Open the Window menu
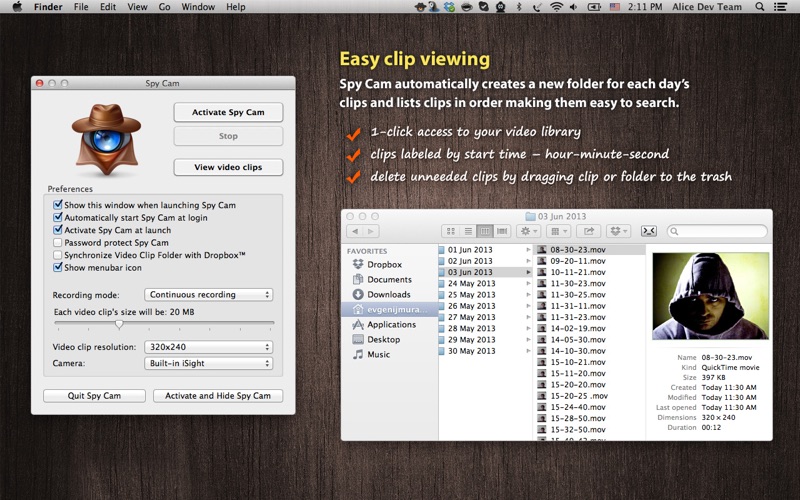800x500 pixels. coord(198,7)
